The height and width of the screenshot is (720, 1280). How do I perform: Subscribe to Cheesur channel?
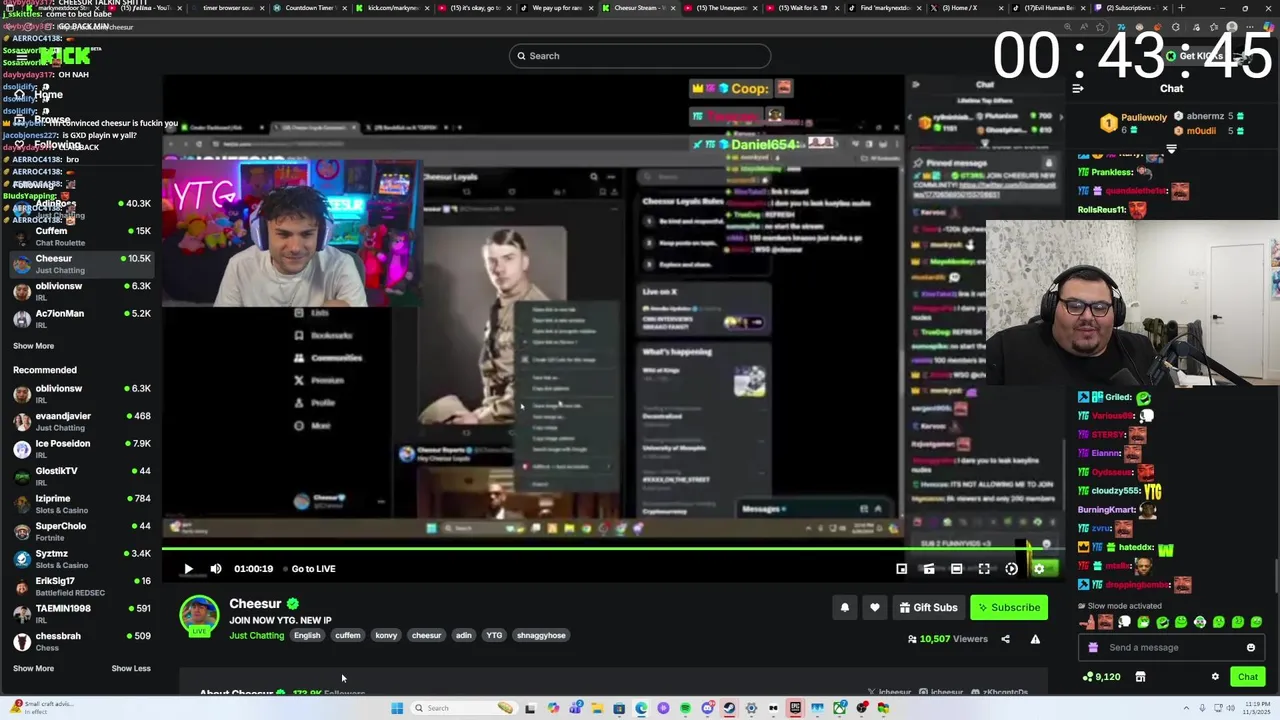[x=1009, y=607]
